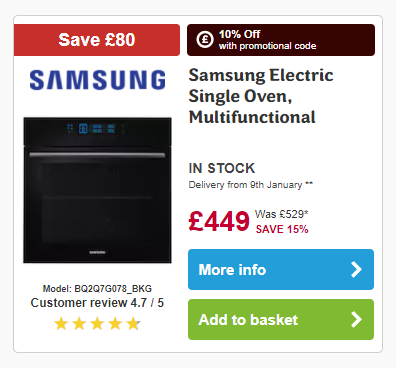Image resolution: width=396 pixels, height=368 pixels.
Task: Click the £449 price
Action: coord(219,221)
